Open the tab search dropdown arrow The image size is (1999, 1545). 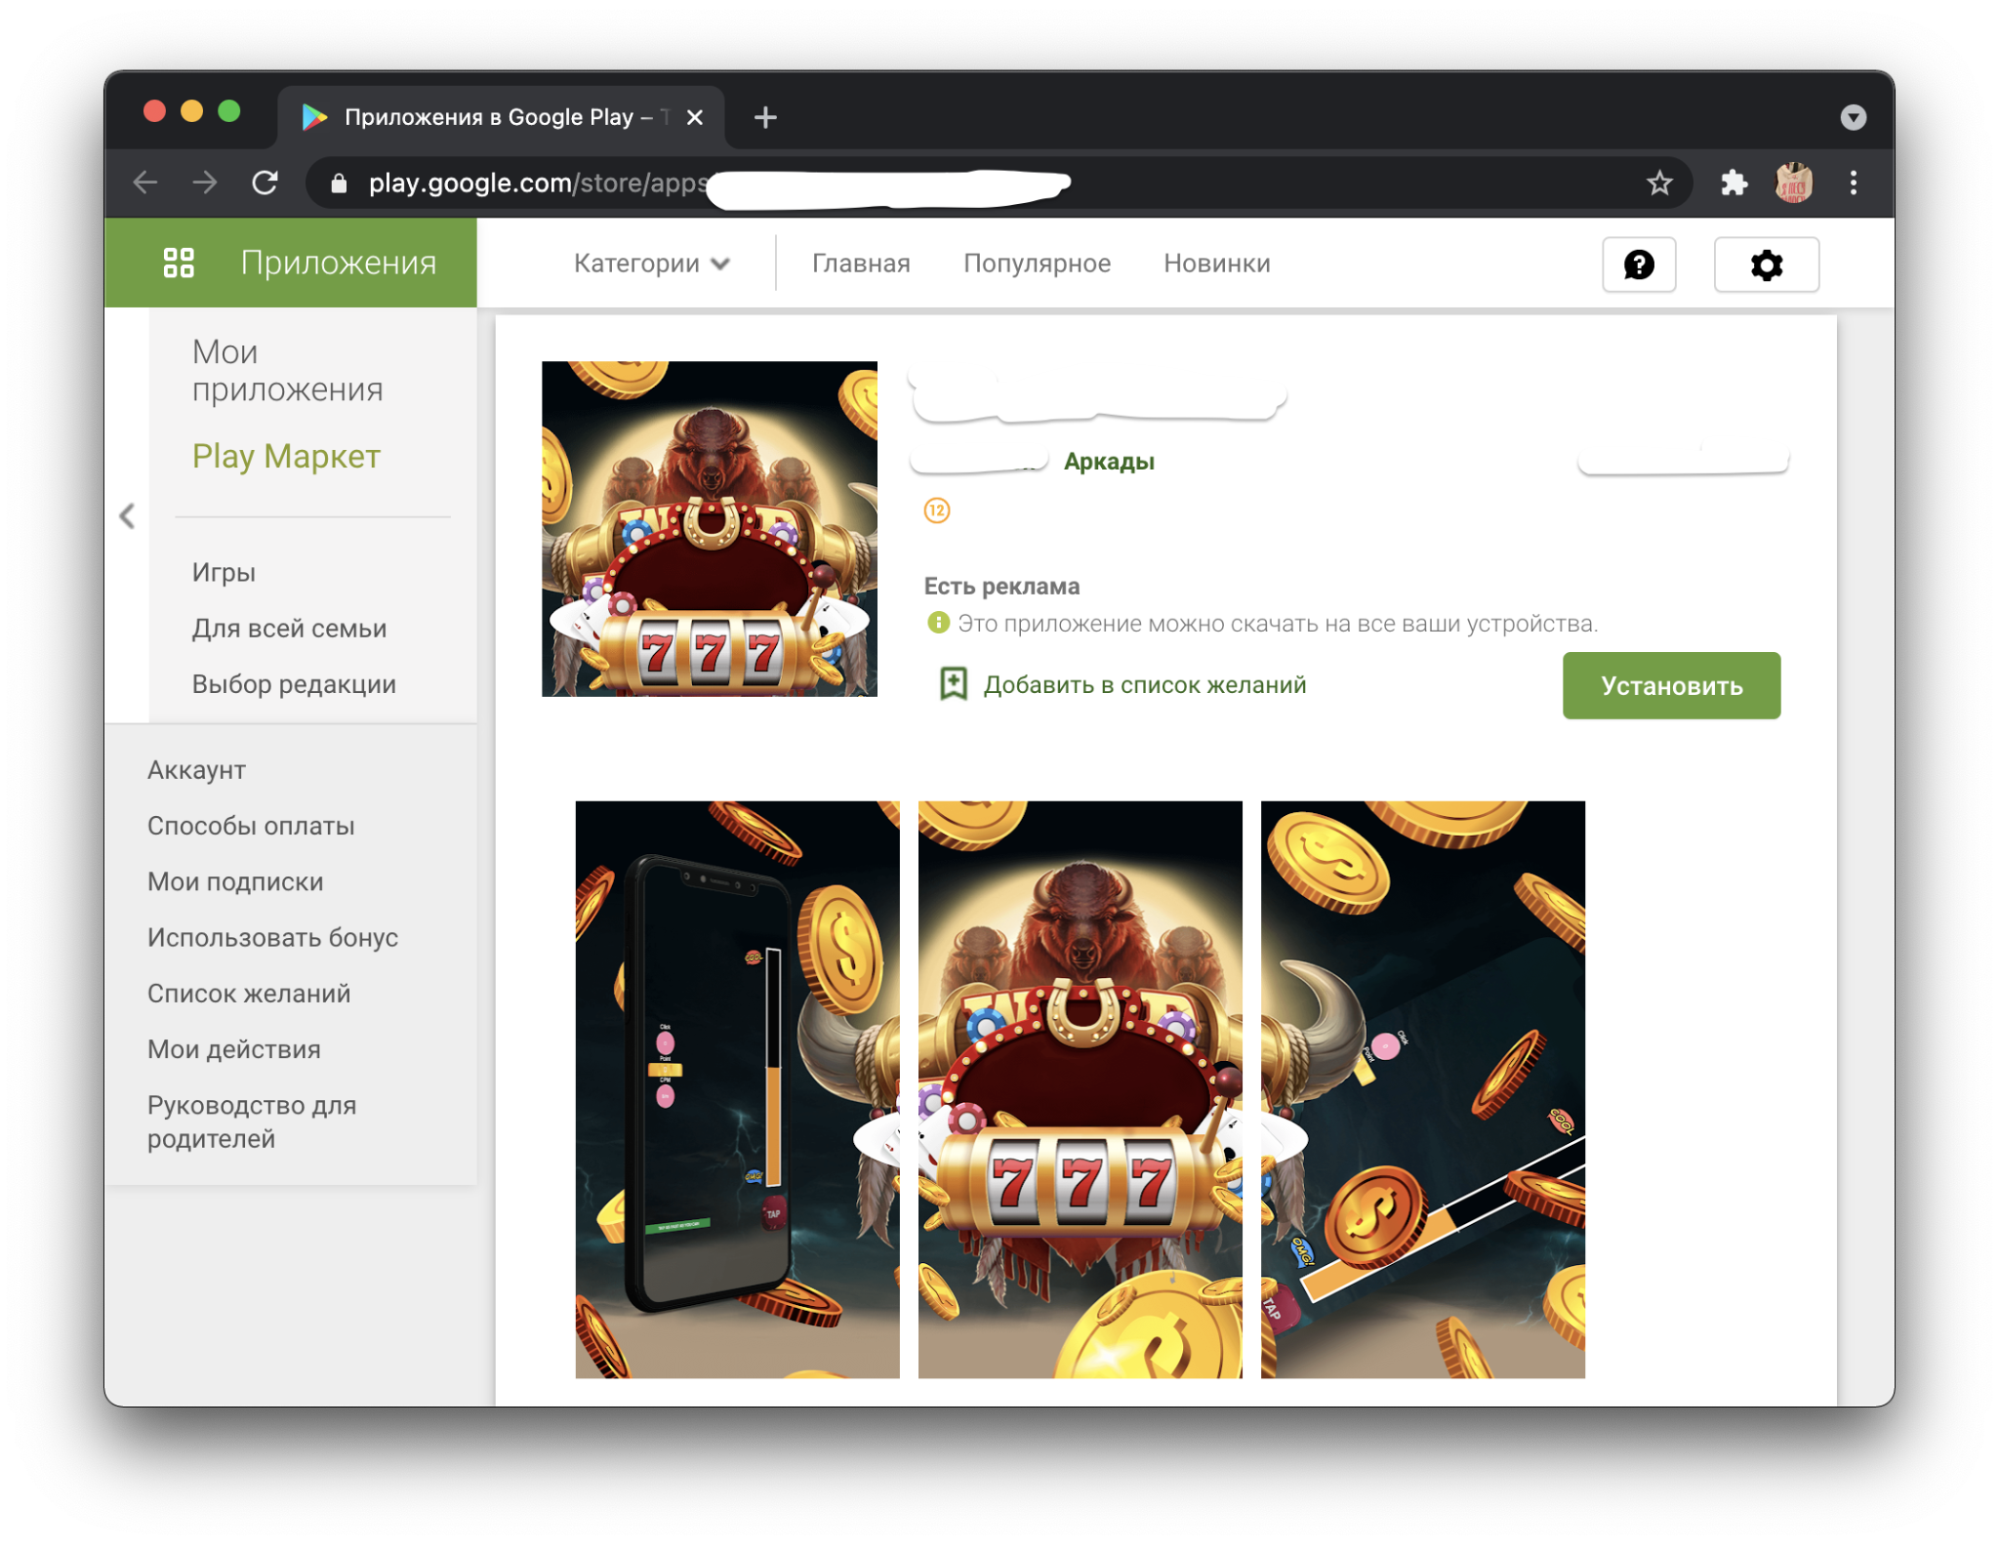pyautogui.click(x=1852, y=118)
